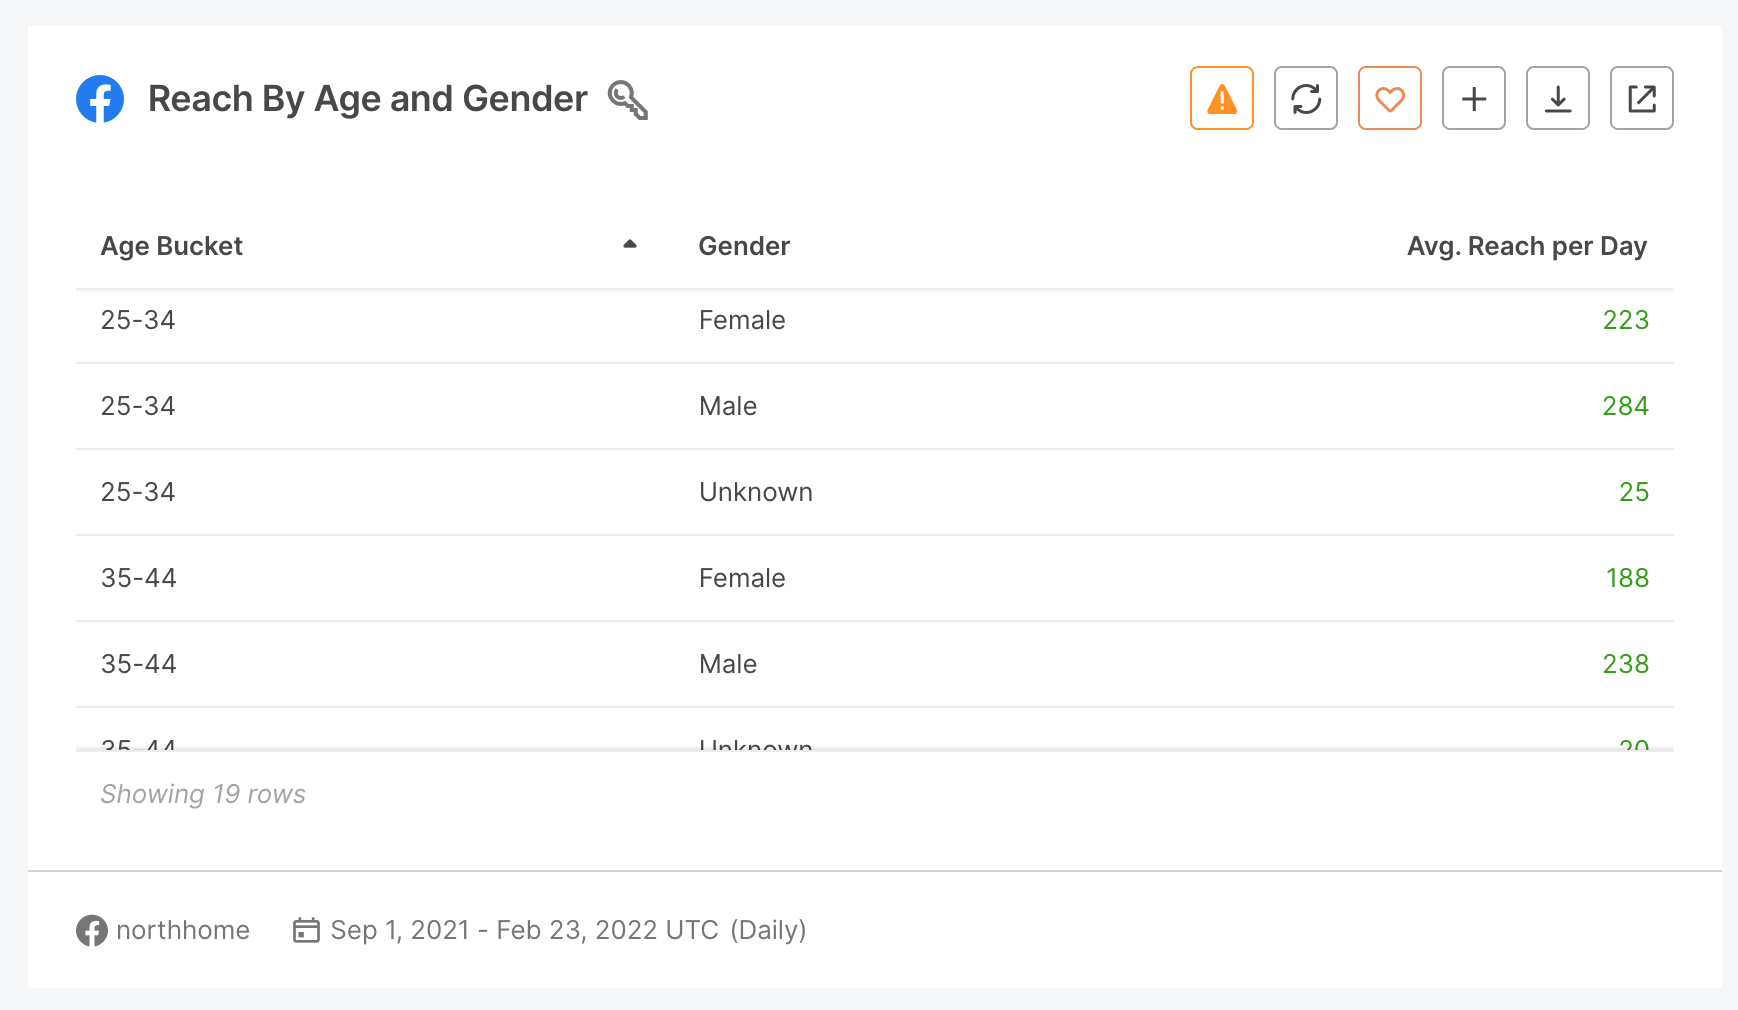The width and height of the screenshot is (1738, 1010).
Task: Favorite this metric with heart icon
Action: click(x=1389, y=98)
